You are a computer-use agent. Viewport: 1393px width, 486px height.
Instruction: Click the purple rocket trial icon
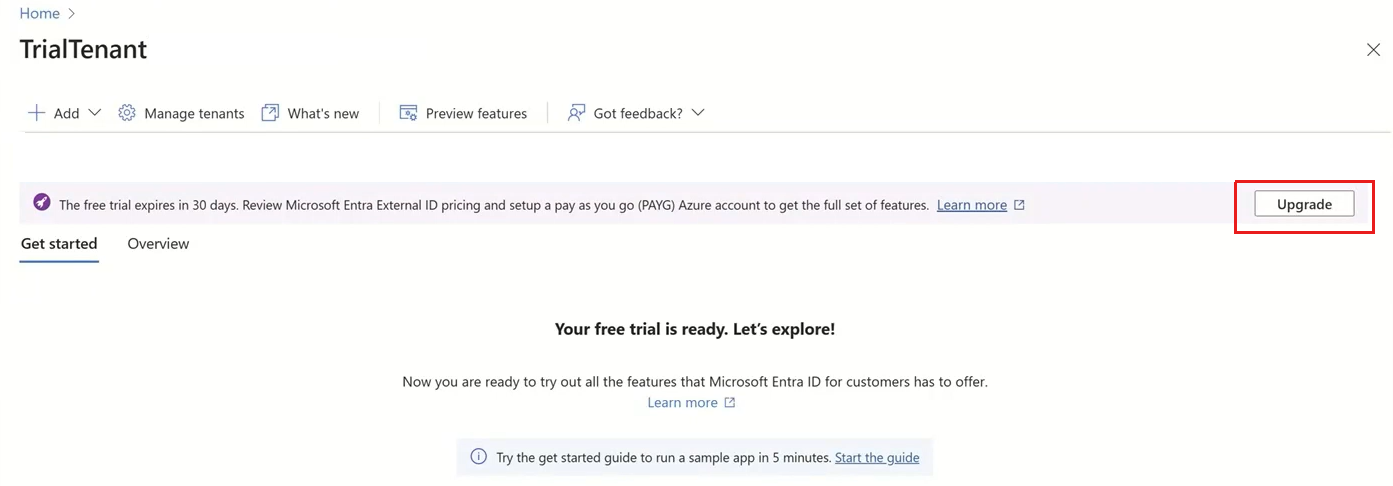(x=41, y=203)
